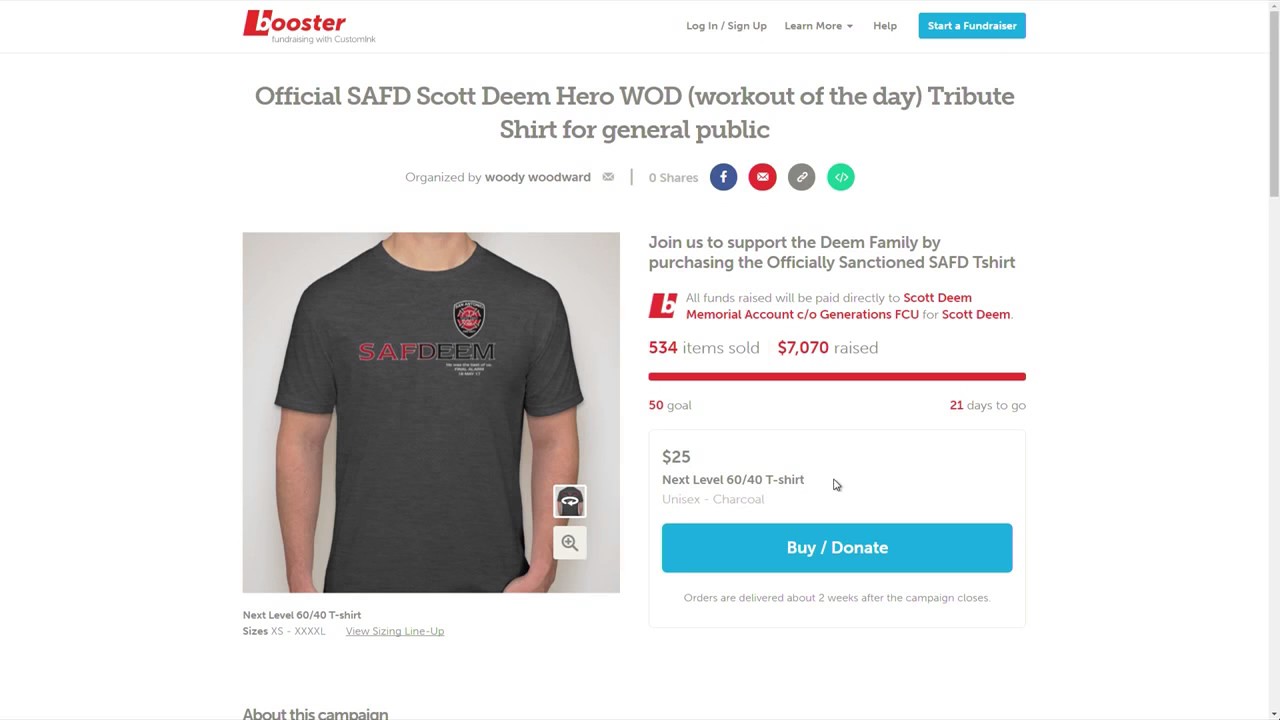Screen dimensions: 1280x720
Task: Open View Sizing Line-Up link
Action: [x=395, y=631]
